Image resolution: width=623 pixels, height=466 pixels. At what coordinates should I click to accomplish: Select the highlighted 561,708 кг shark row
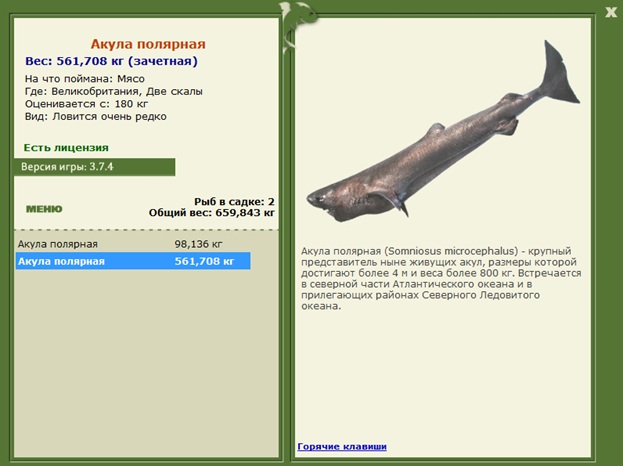[x=132, y=261]
